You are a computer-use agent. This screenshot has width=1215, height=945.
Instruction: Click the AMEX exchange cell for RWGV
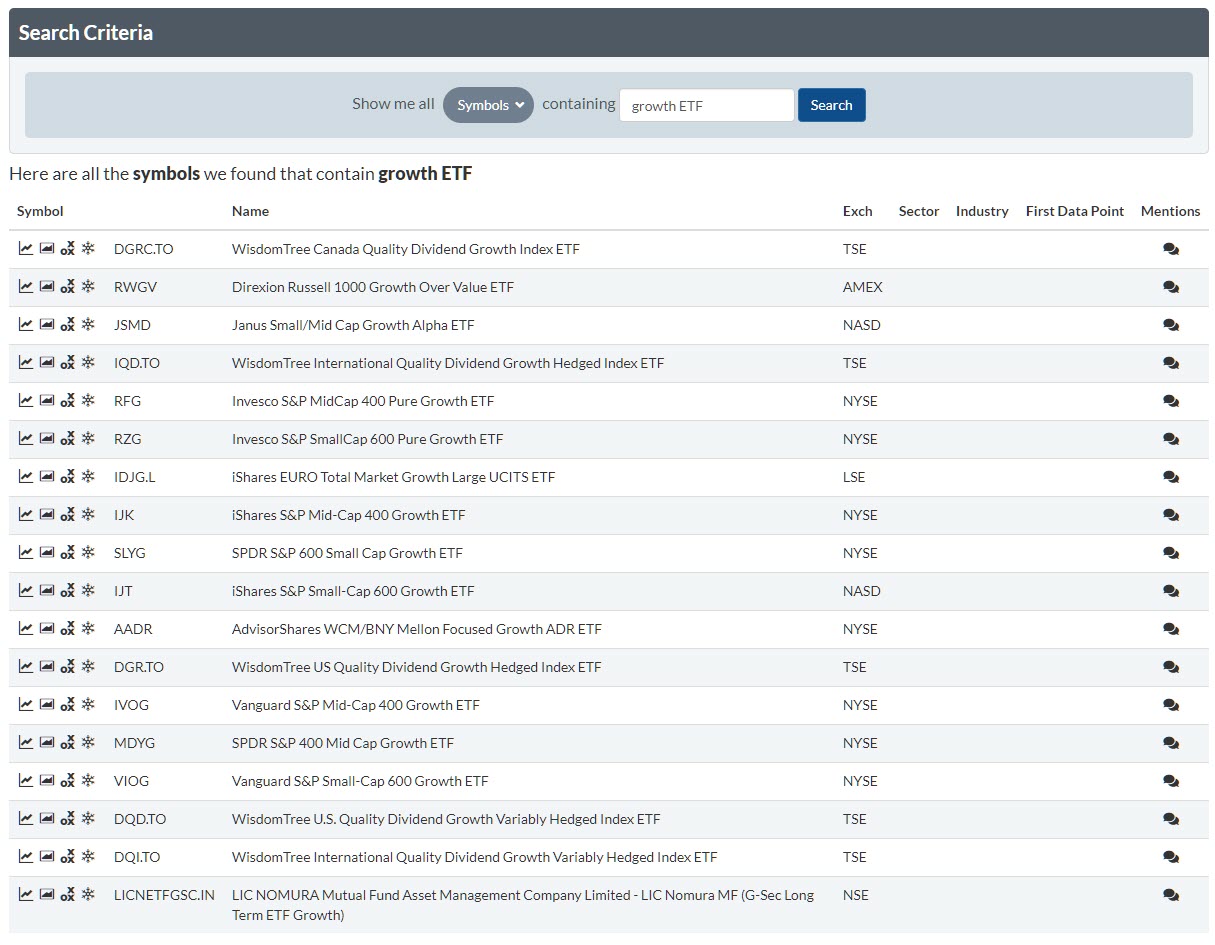tap(863, 287)
